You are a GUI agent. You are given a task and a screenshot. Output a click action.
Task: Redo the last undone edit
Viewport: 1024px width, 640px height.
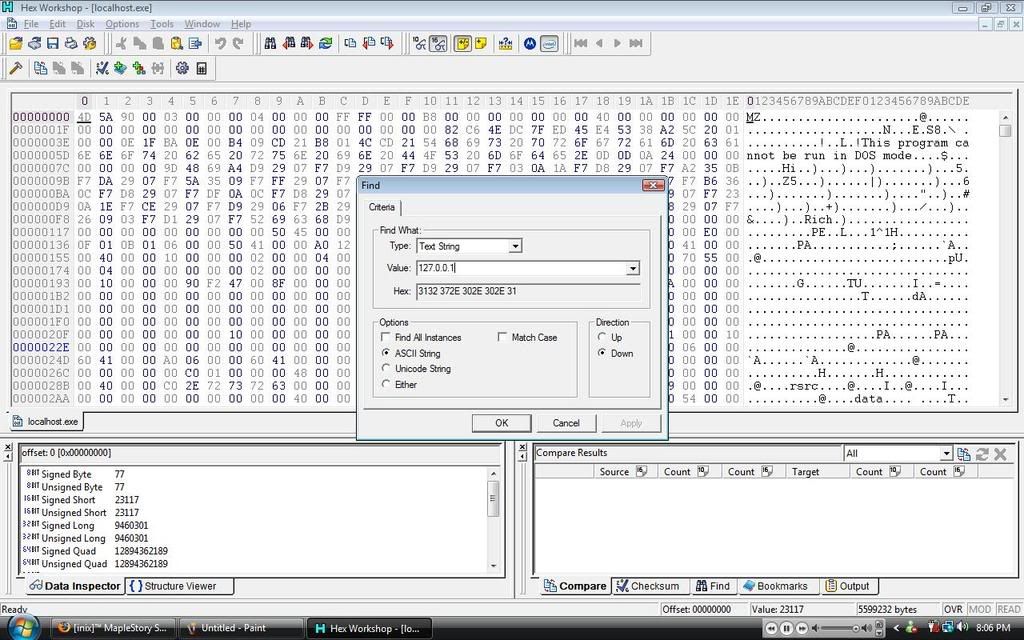point(238,44)
